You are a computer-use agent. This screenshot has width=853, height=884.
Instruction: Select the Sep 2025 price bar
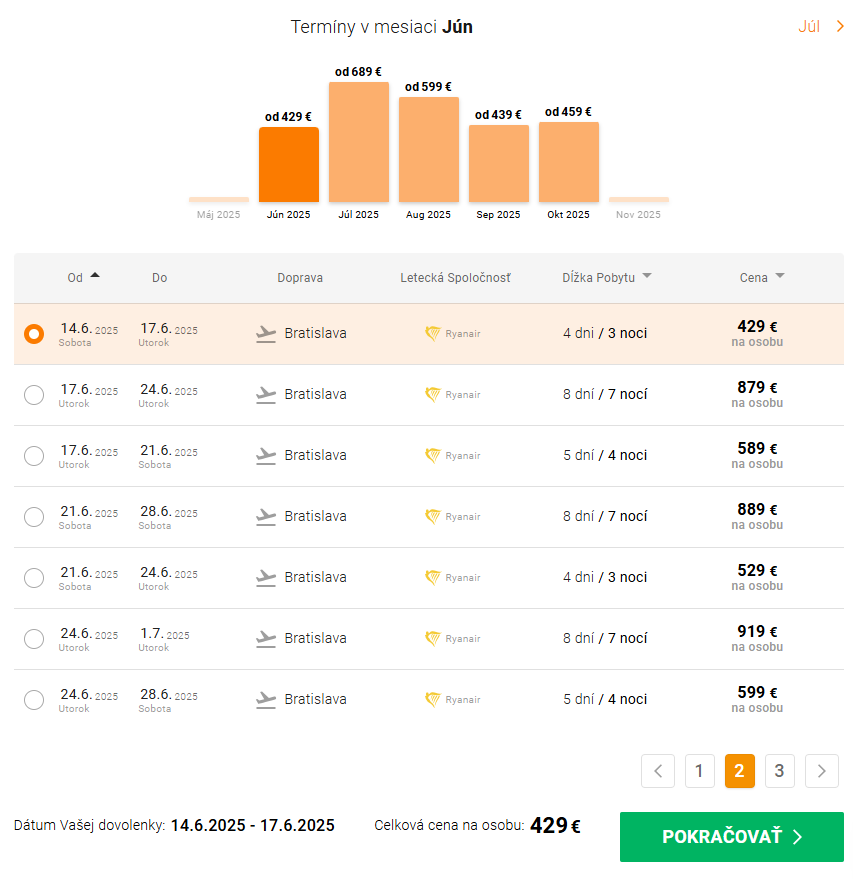pyautogui.click(x=499, y=164)
